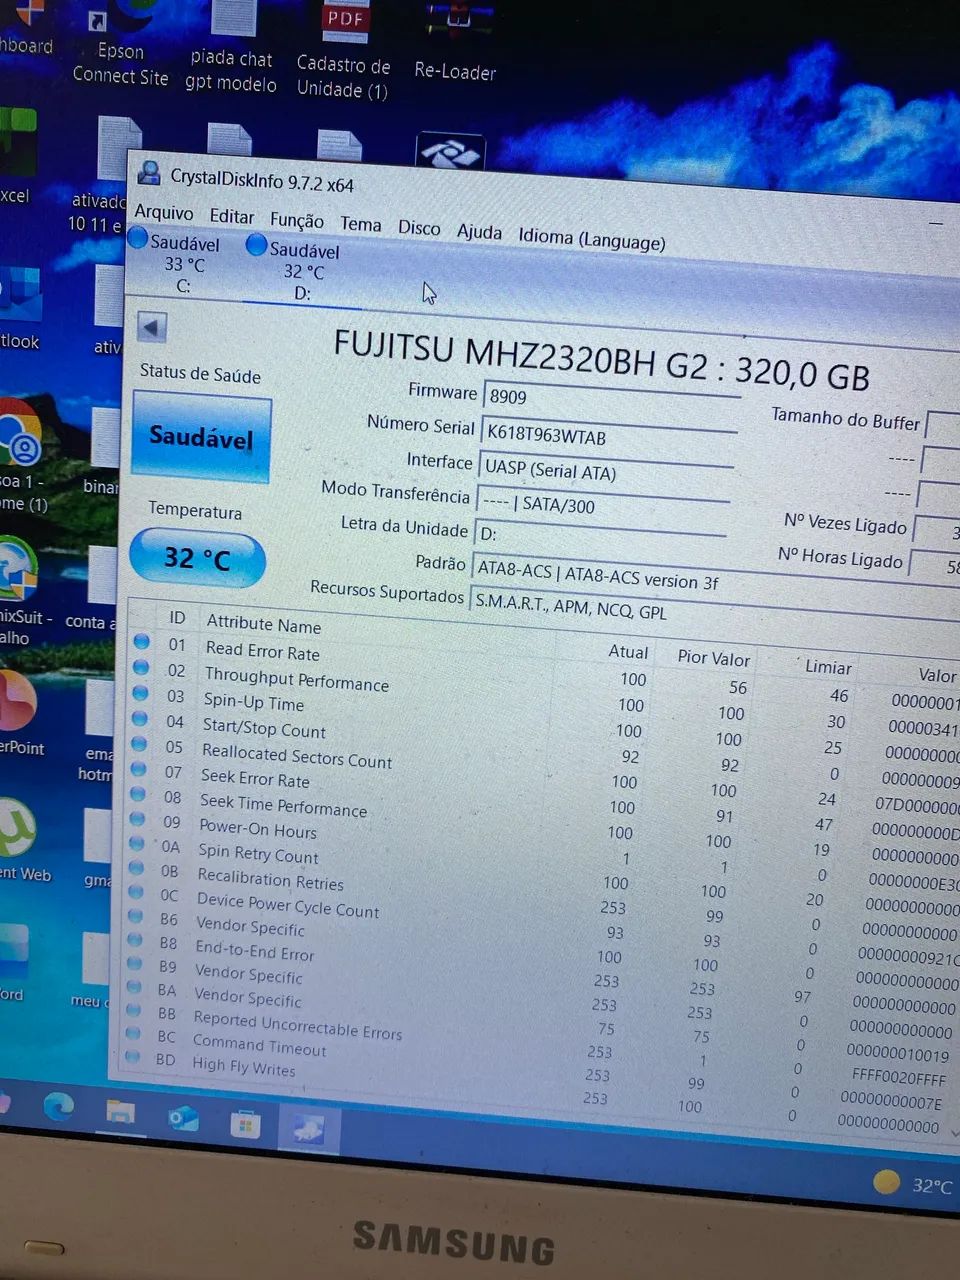This screenshot has width=960, height=1280.
Task: Click the Atual column header
Action: coord(628,651)
